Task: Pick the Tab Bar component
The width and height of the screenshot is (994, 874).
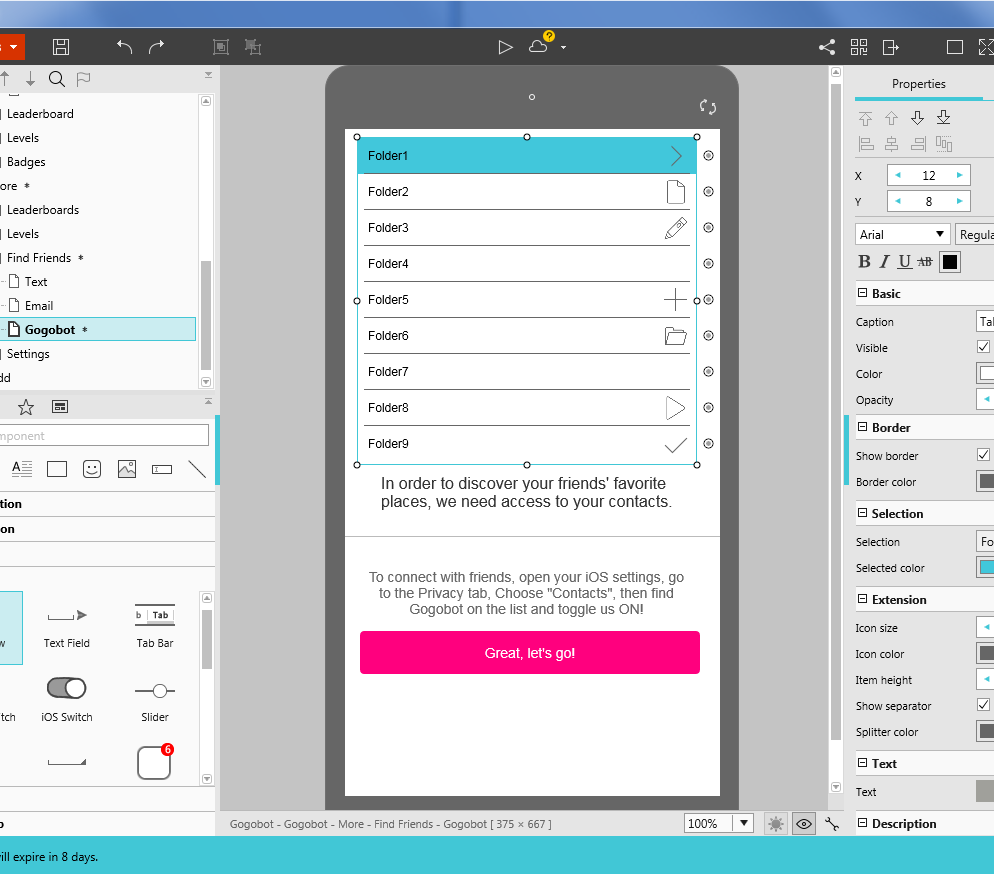Action: (x=155, y=626)
